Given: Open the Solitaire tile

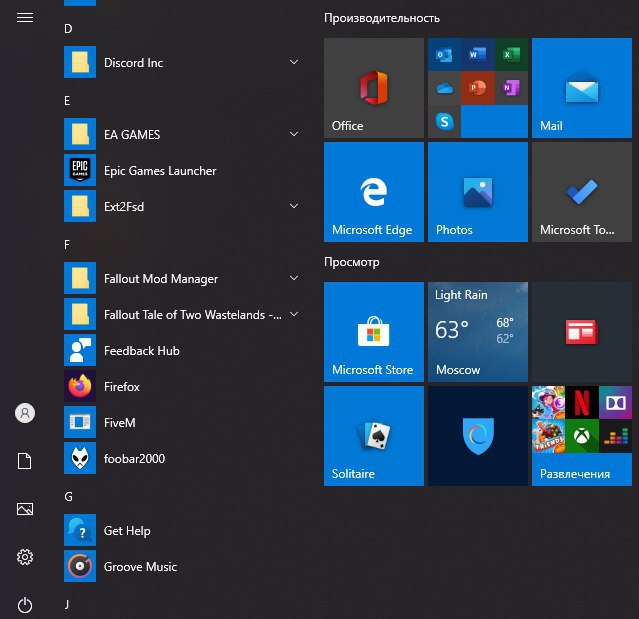Looking at the screenshot, I should 374,436.
